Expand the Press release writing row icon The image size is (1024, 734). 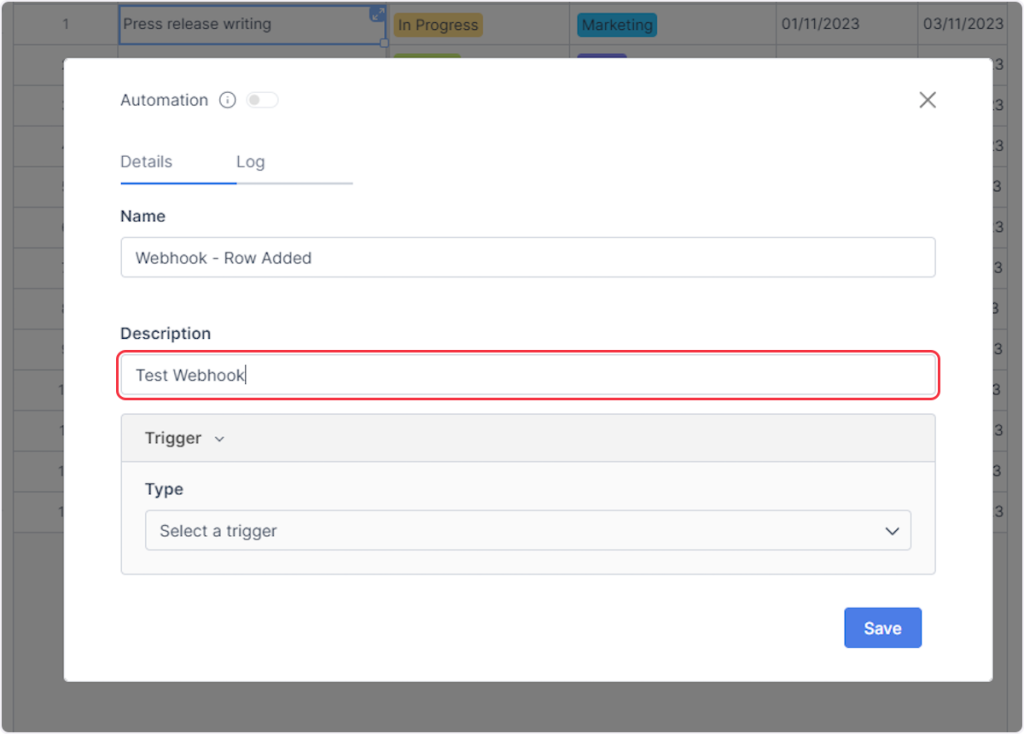pyautogui.click(x=377, y=14)
